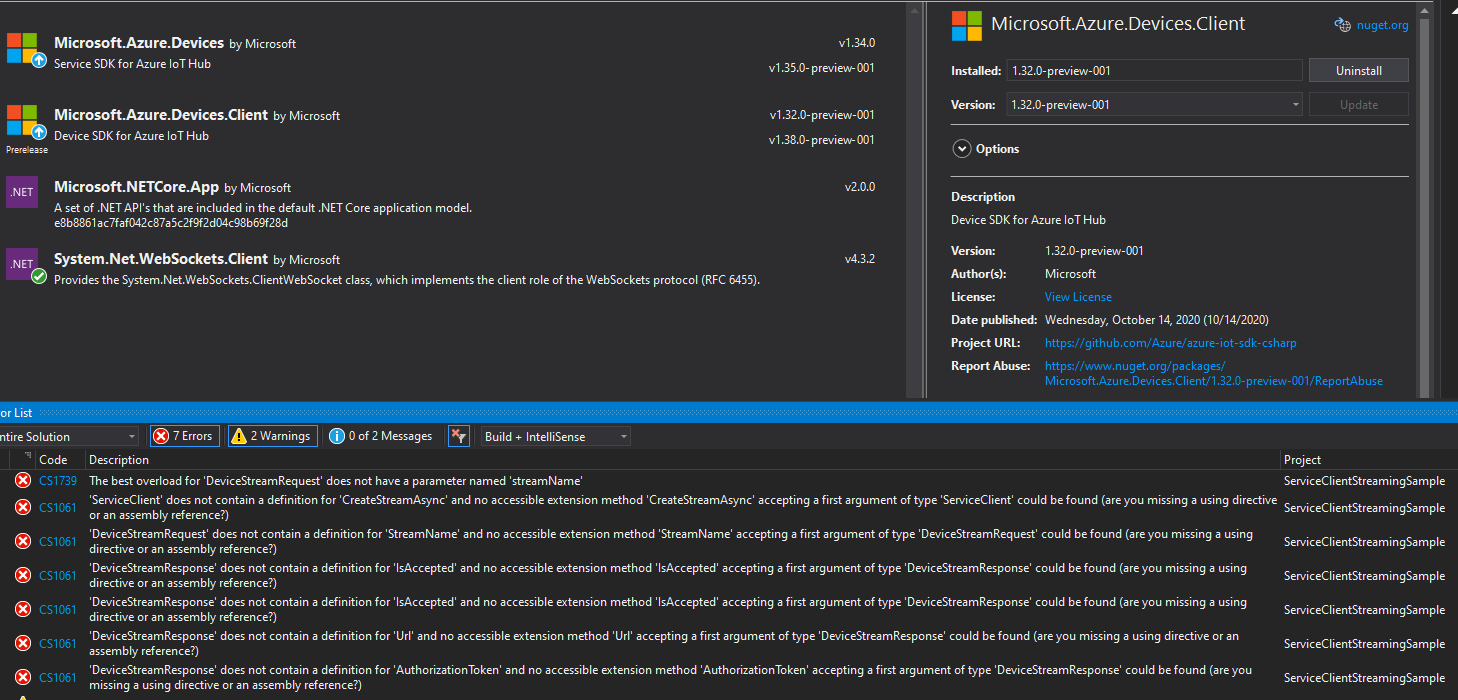
Task: Select the Description column header
Action: click(x=119, y=459)
